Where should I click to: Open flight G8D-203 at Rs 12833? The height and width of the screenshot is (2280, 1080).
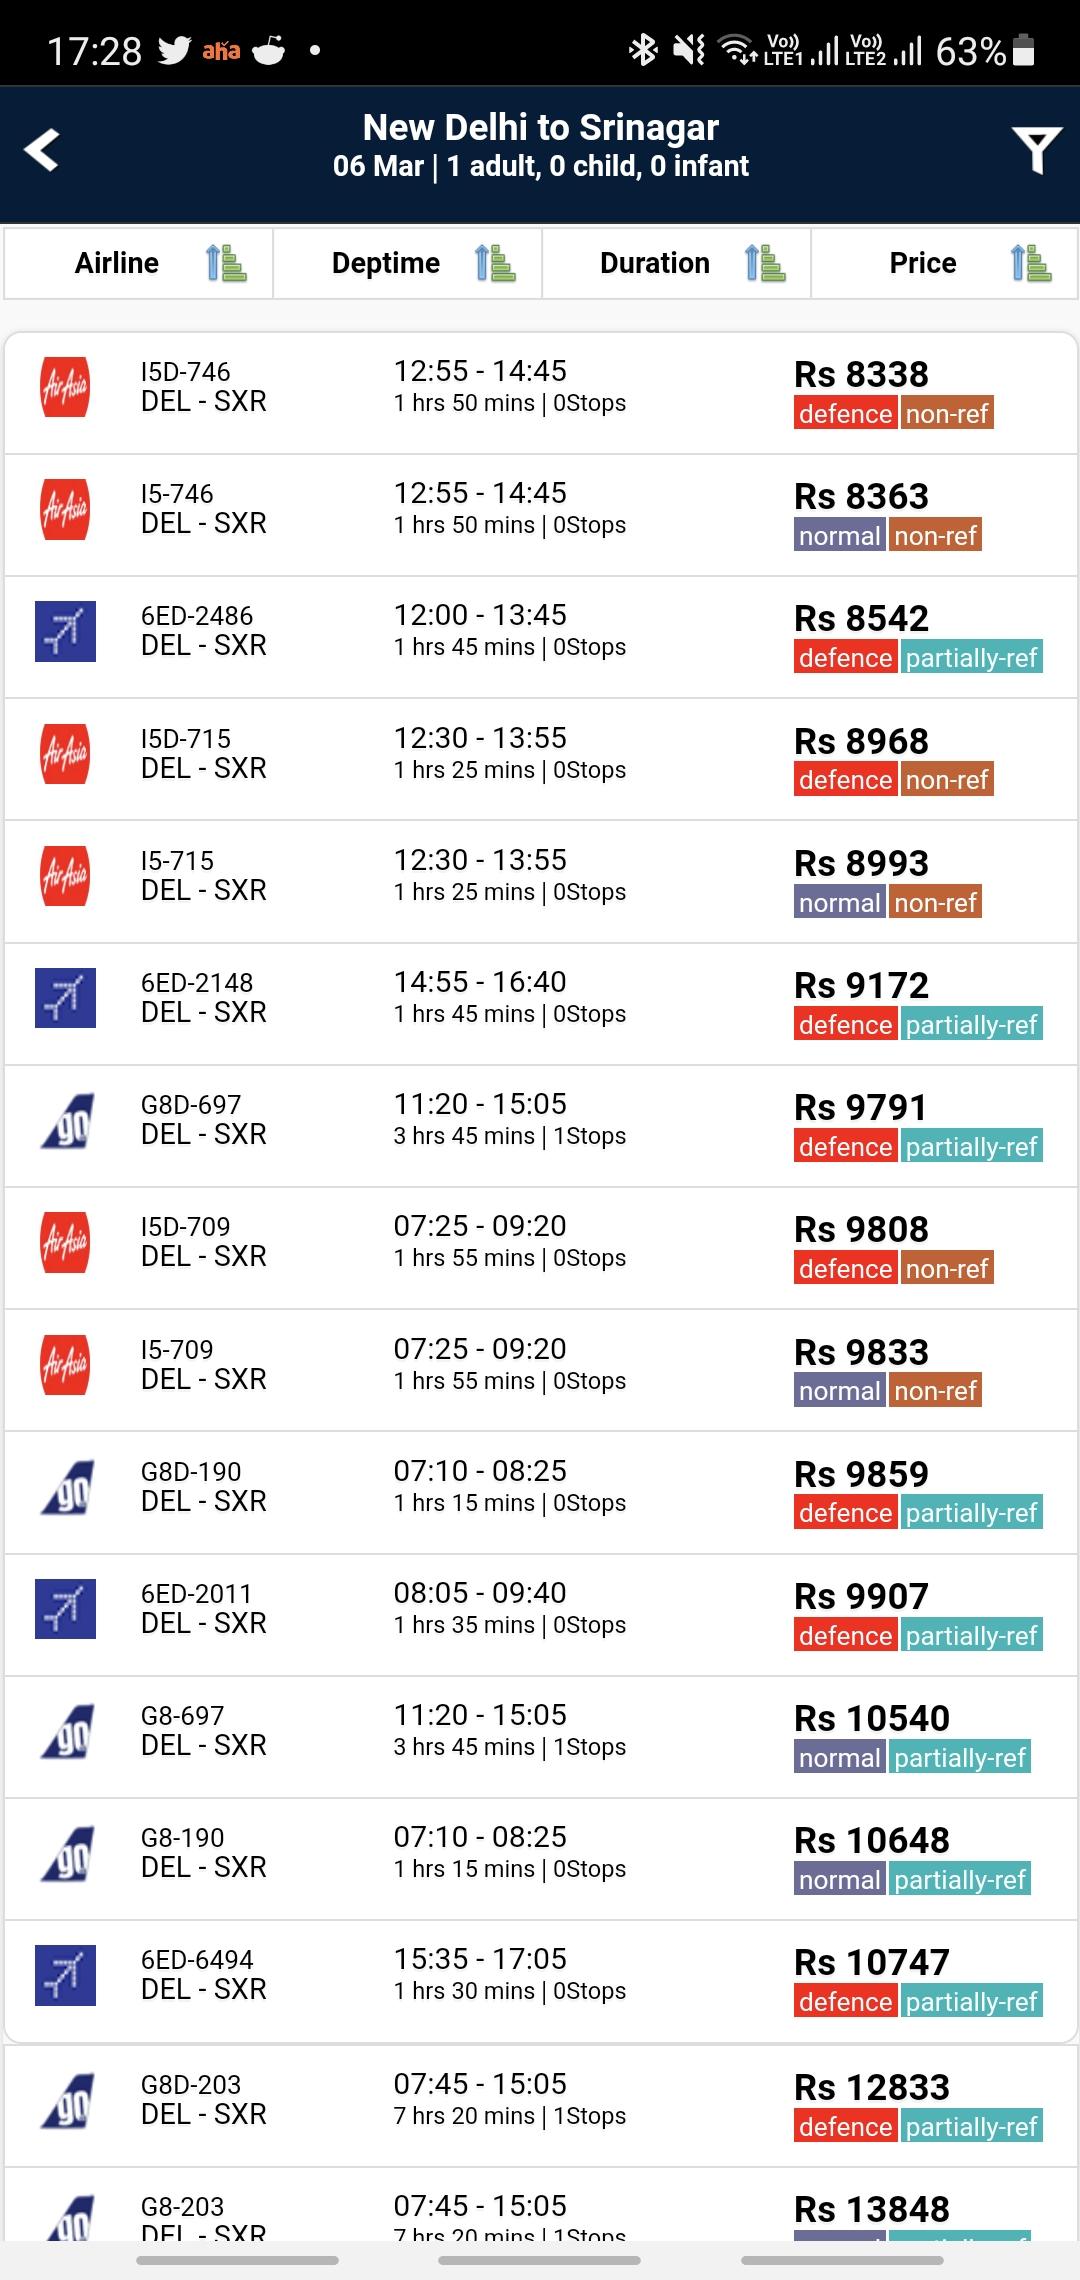[541, 2106]
